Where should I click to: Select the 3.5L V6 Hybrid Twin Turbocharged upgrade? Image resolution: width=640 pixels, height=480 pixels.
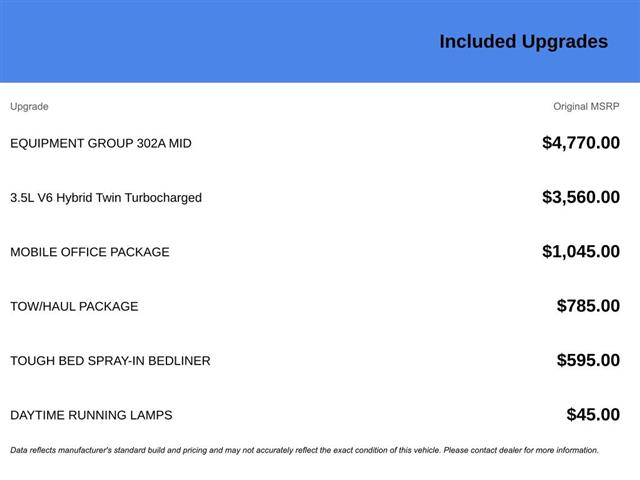pos(106,197)
